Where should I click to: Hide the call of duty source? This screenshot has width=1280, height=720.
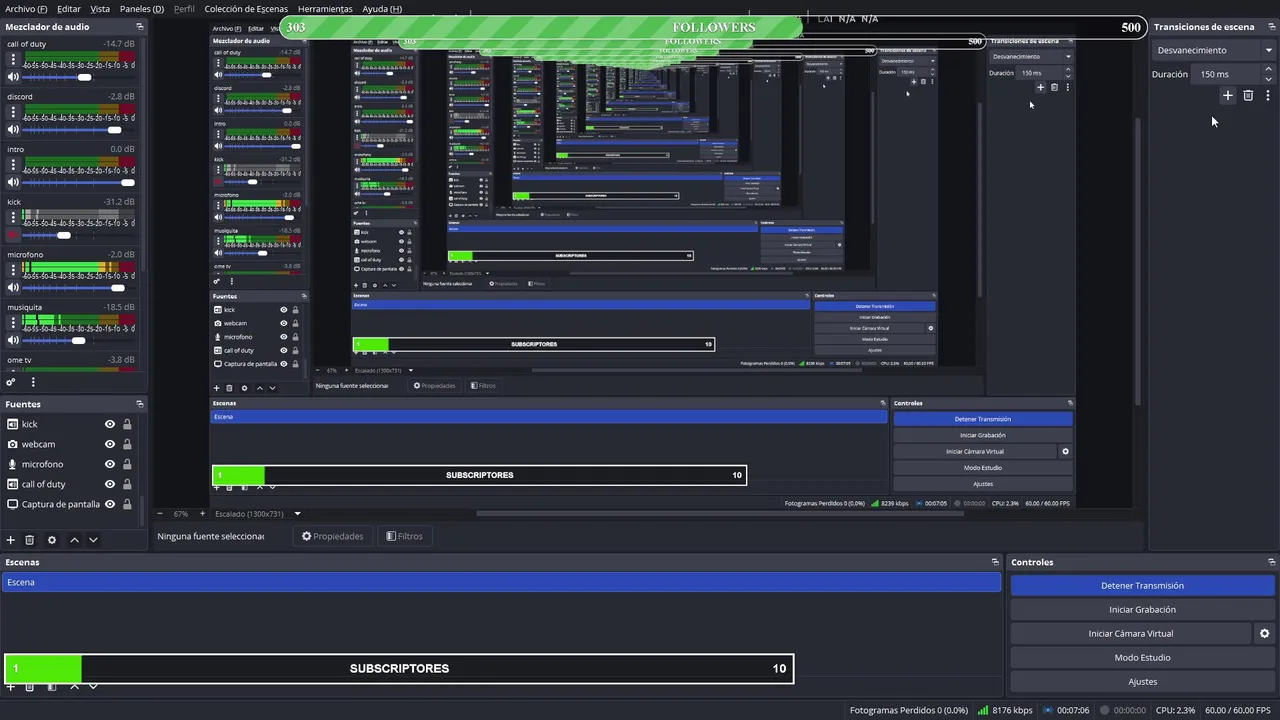(110, 484)
